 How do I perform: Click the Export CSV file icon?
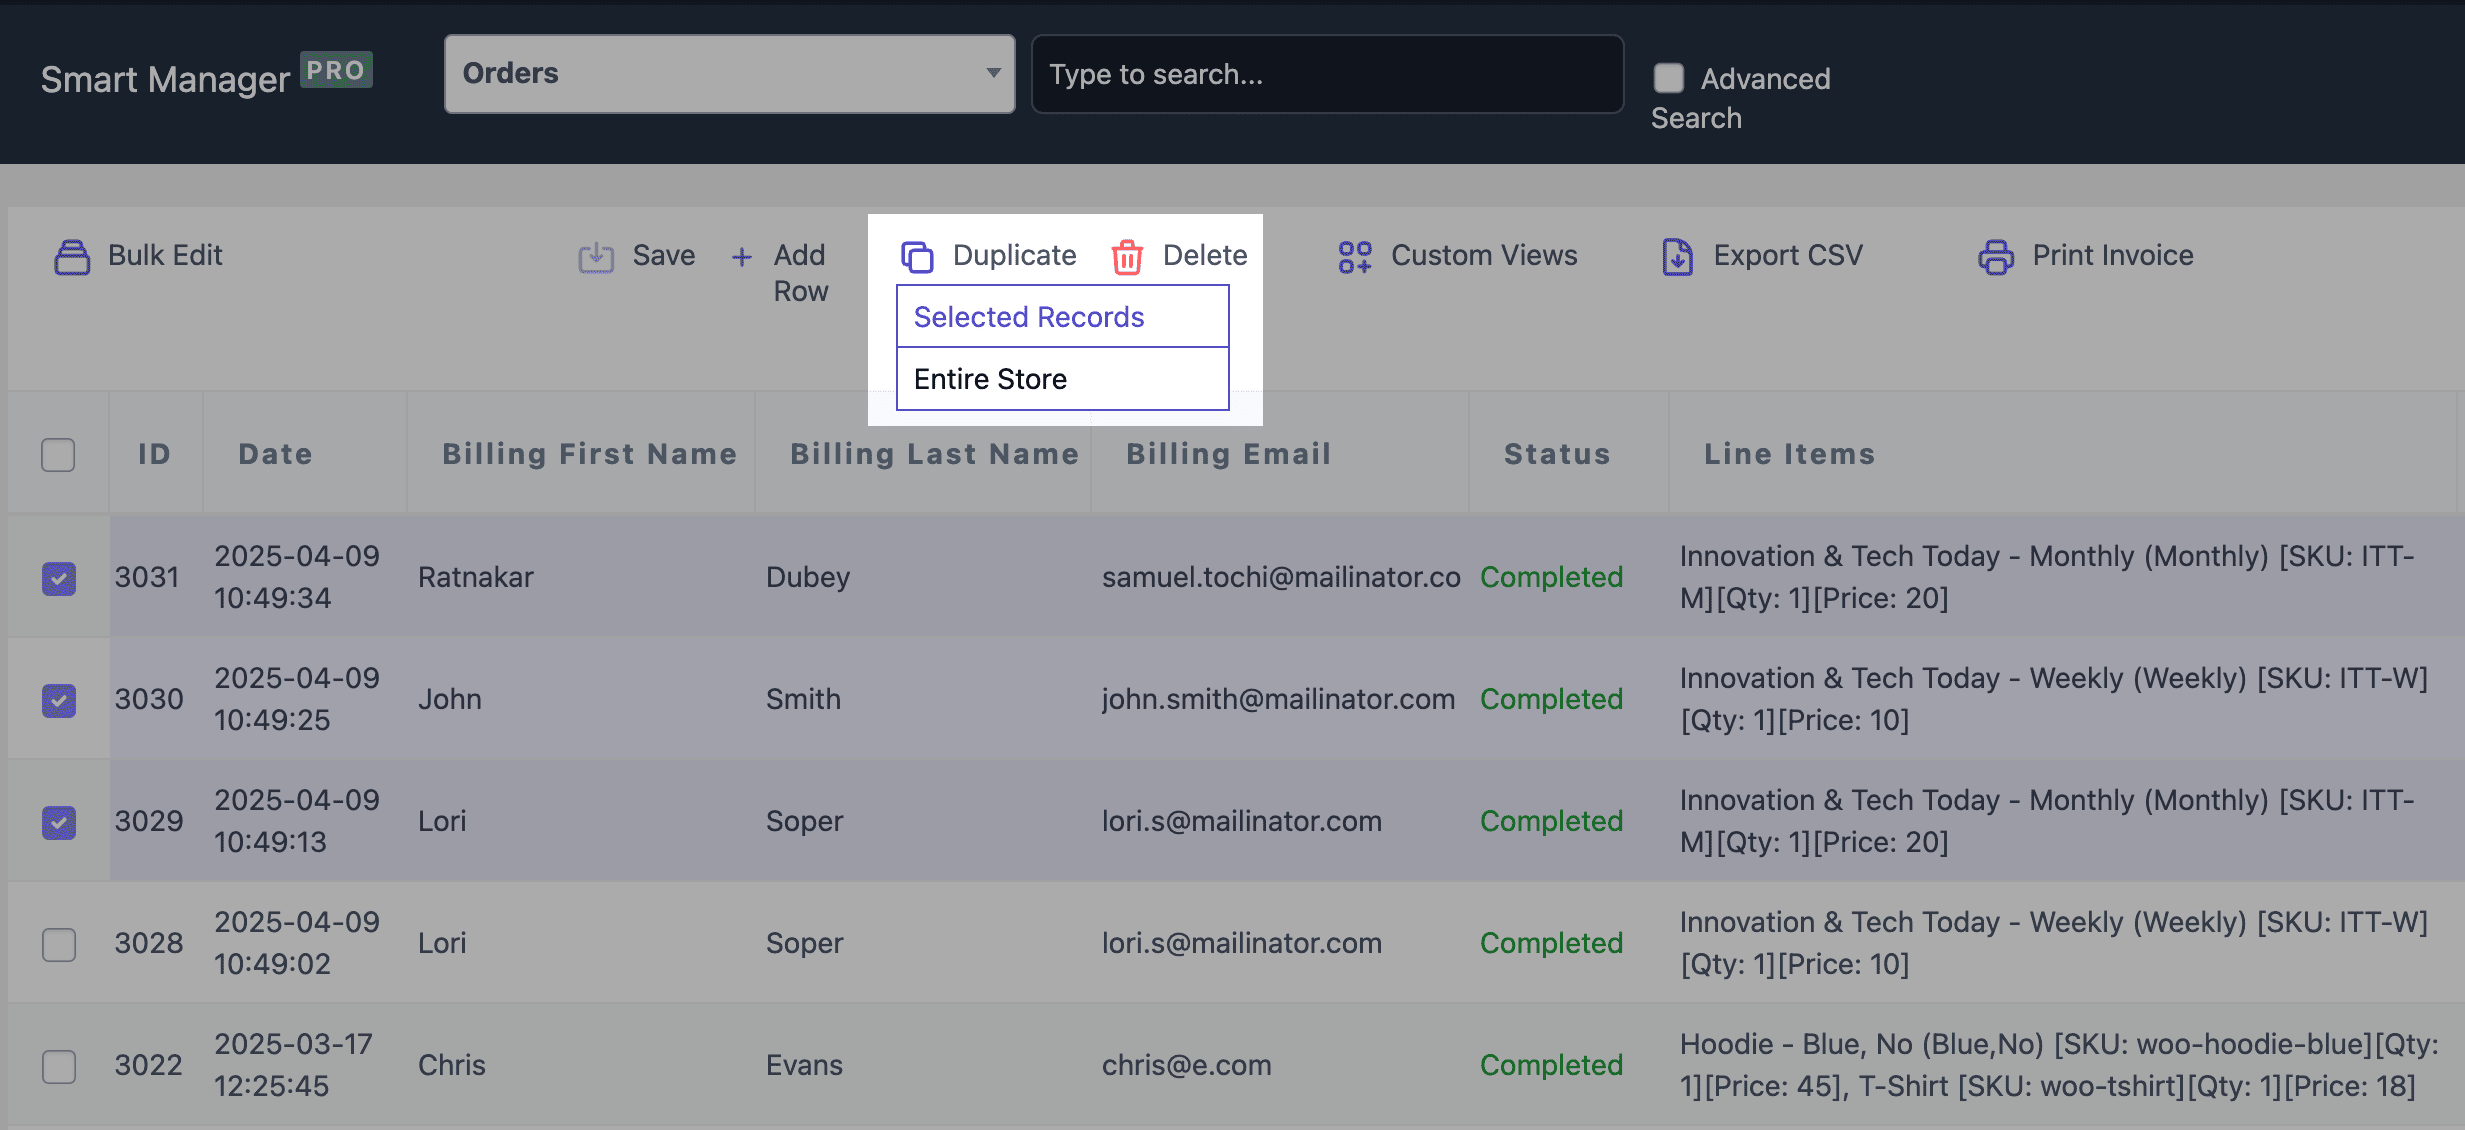(1677, 257)
